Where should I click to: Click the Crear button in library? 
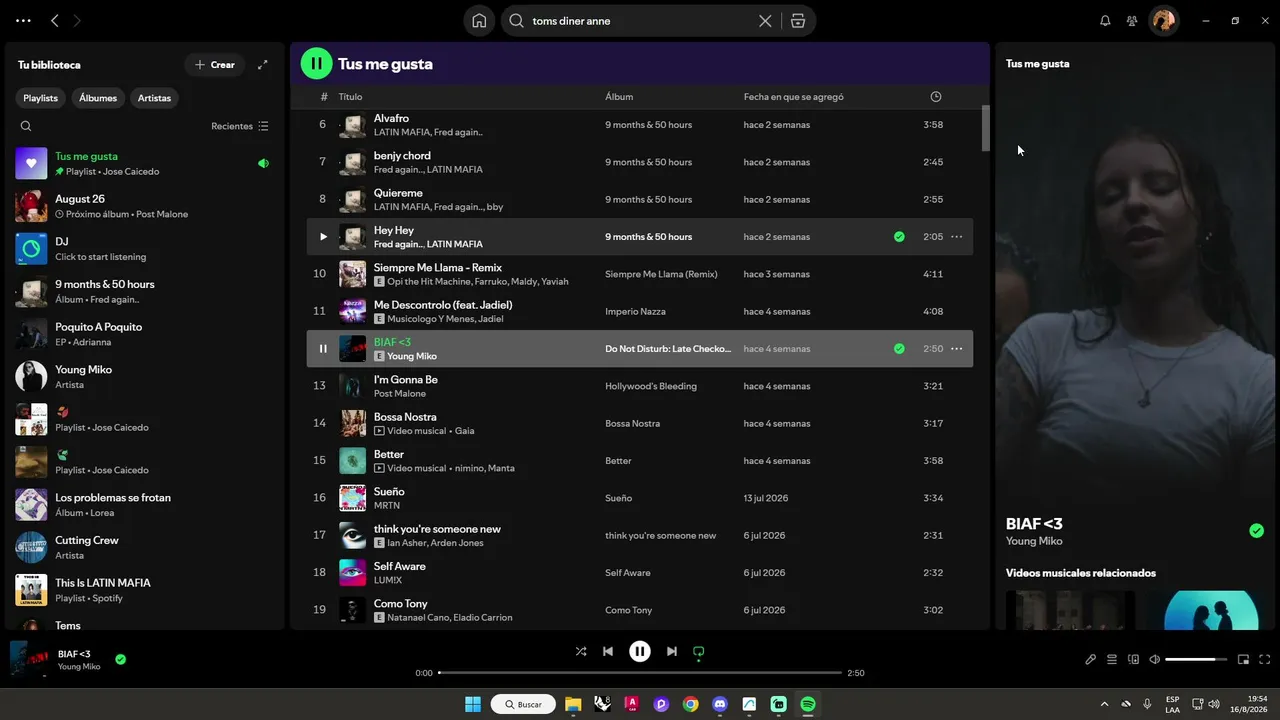(x=214, y=65)
